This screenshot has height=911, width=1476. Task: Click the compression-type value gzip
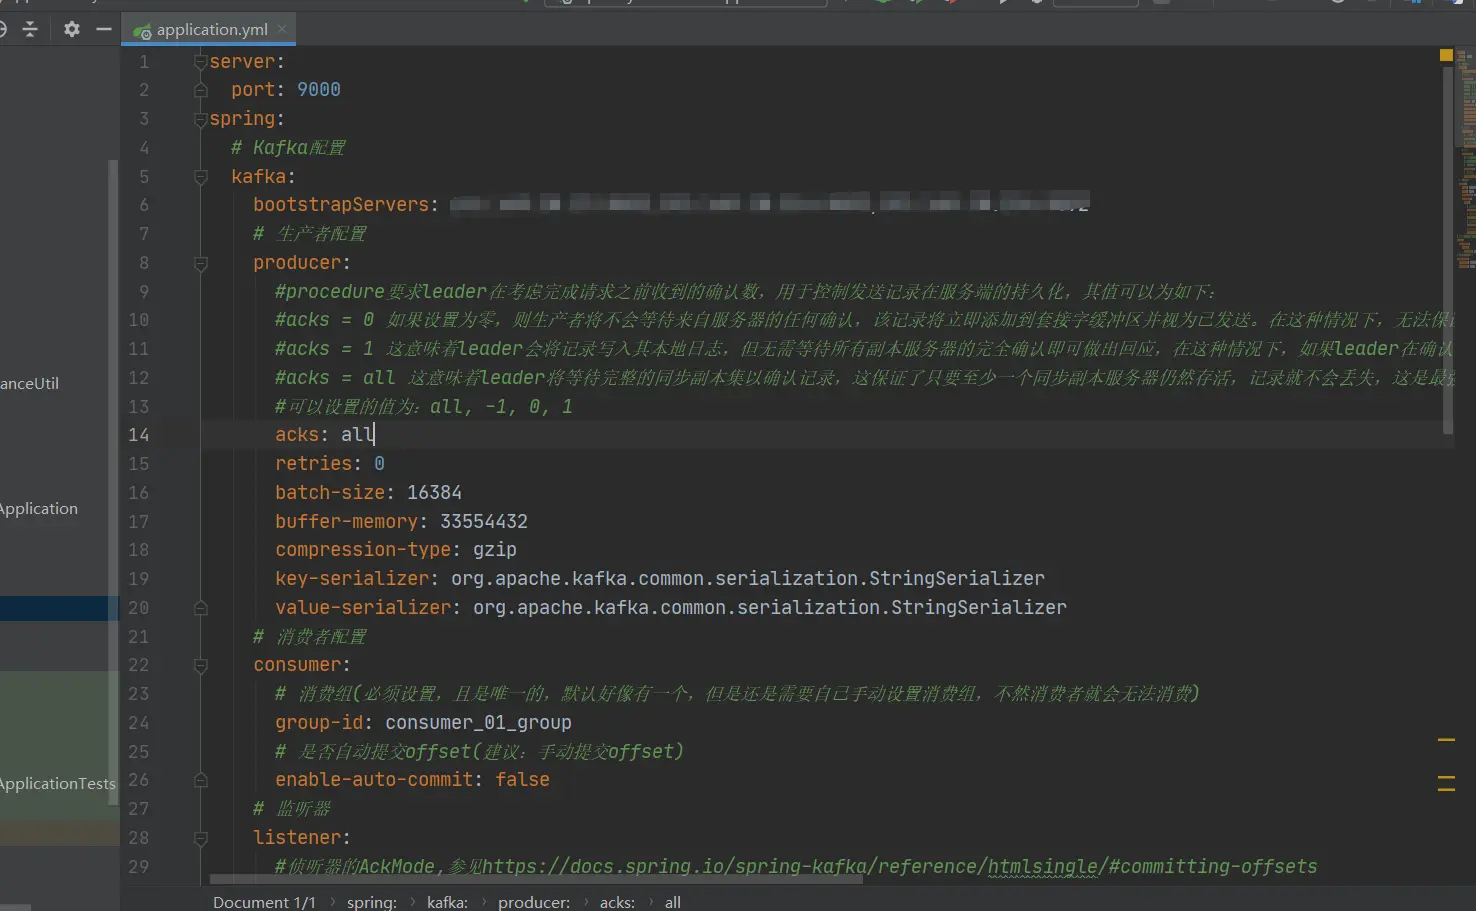(495, 550)
